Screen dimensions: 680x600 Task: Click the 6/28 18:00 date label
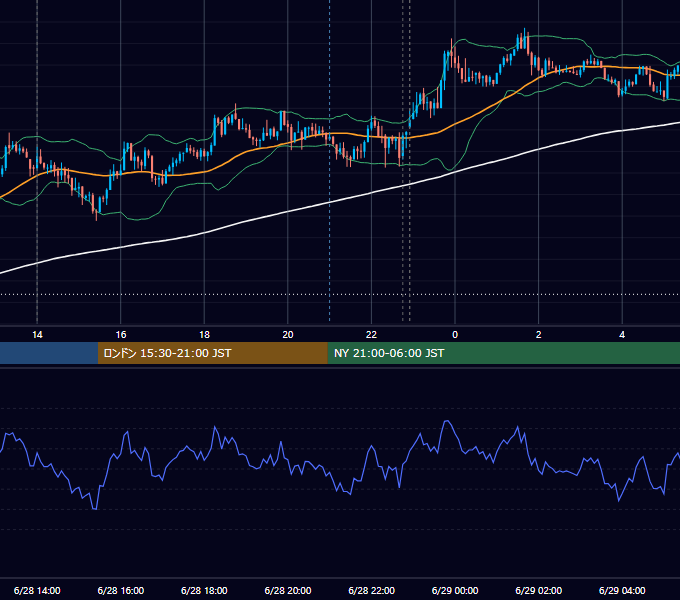[x=204, y=590]
